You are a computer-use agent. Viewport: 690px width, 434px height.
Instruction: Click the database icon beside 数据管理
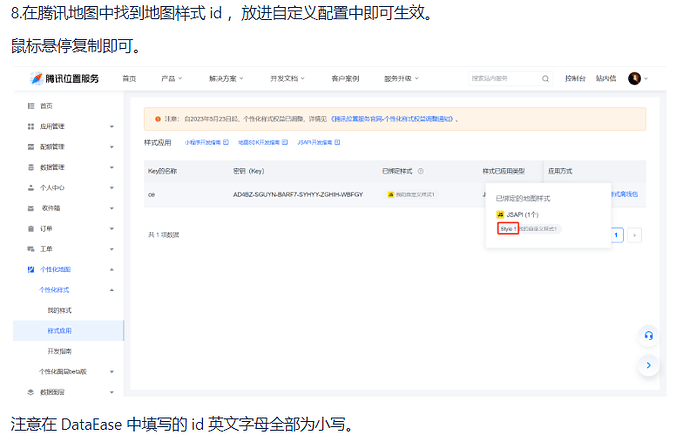pos(31,167)
